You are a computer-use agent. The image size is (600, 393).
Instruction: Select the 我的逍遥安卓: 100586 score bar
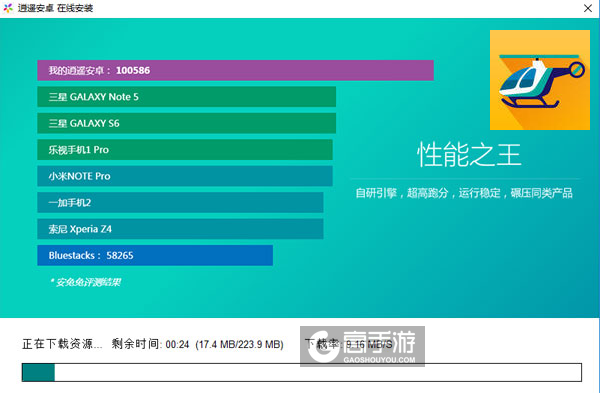tap(235, 70)
